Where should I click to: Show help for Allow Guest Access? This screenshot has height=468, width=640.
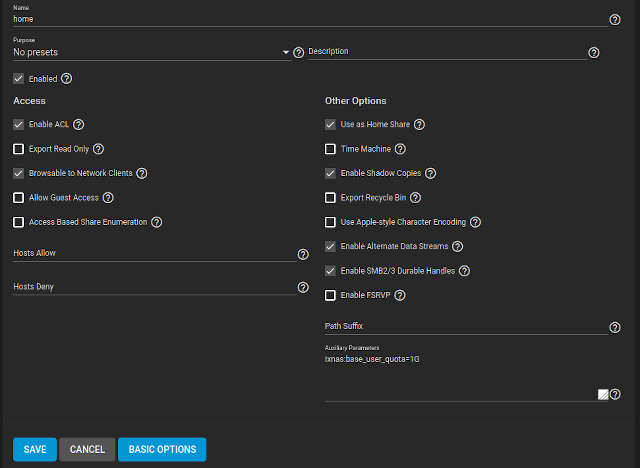click(108, 198)
